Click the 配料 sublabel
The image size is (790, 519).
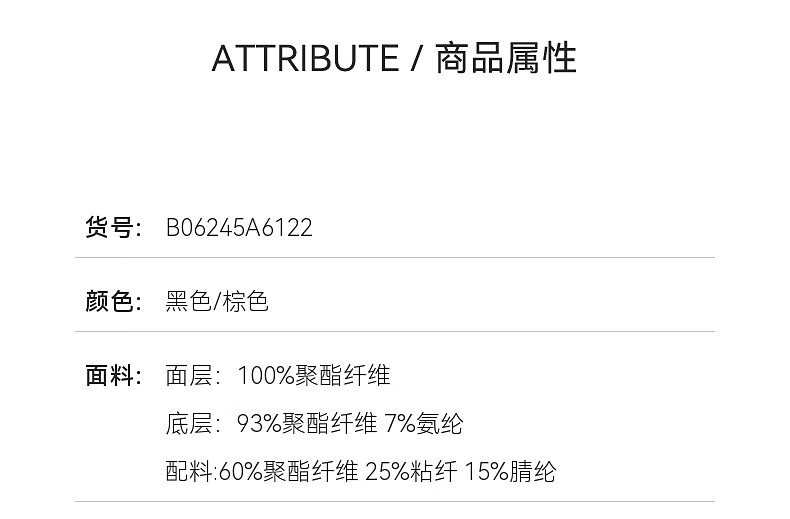tap(189, 472)
